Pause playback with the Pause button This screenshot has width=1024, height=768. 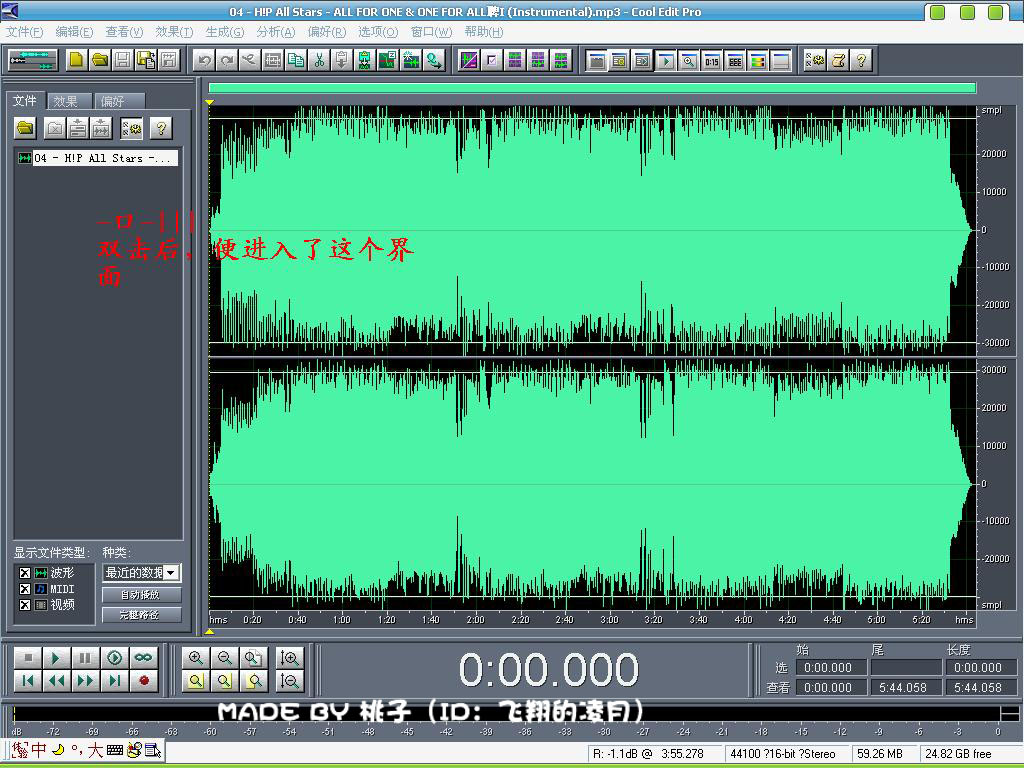click(85, 658)
